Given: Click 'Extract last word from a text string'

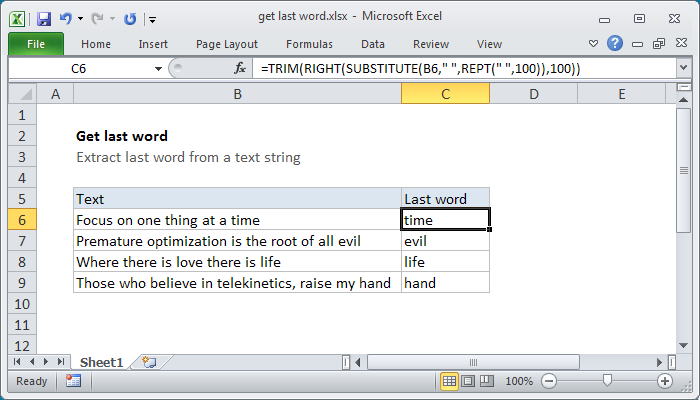Looking at the screenshot, I should pyautogui.click(x=188, y=157).
